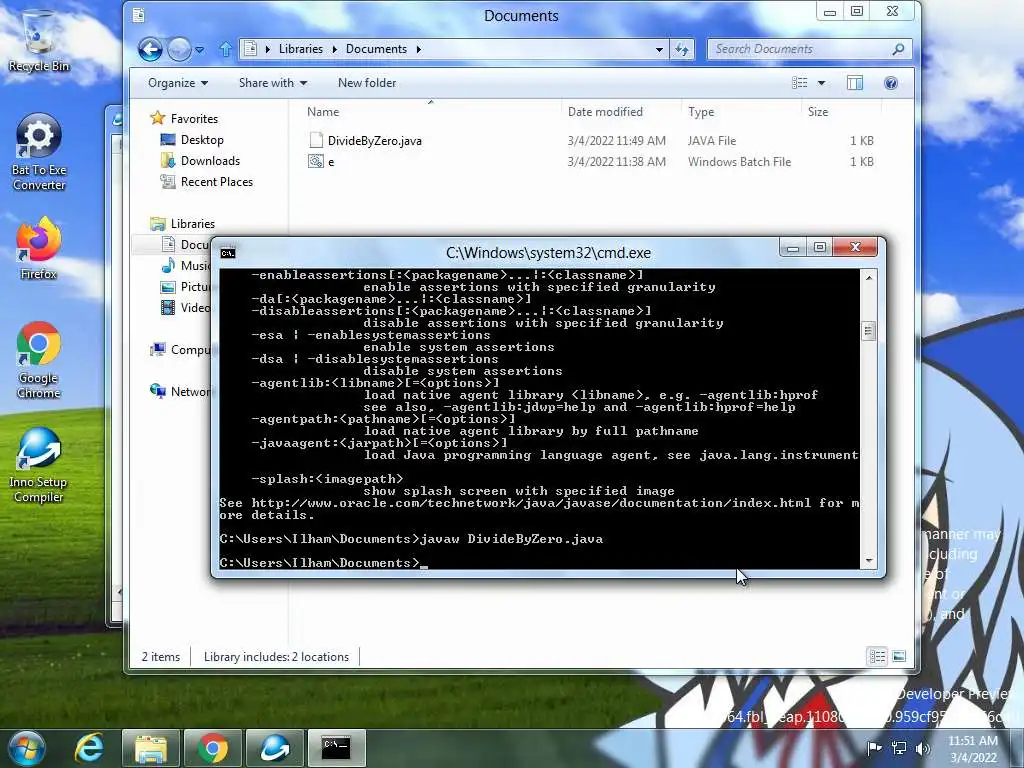Select Downloads in Favorites
Screen dimensions: 1024x768
[210, 161]
